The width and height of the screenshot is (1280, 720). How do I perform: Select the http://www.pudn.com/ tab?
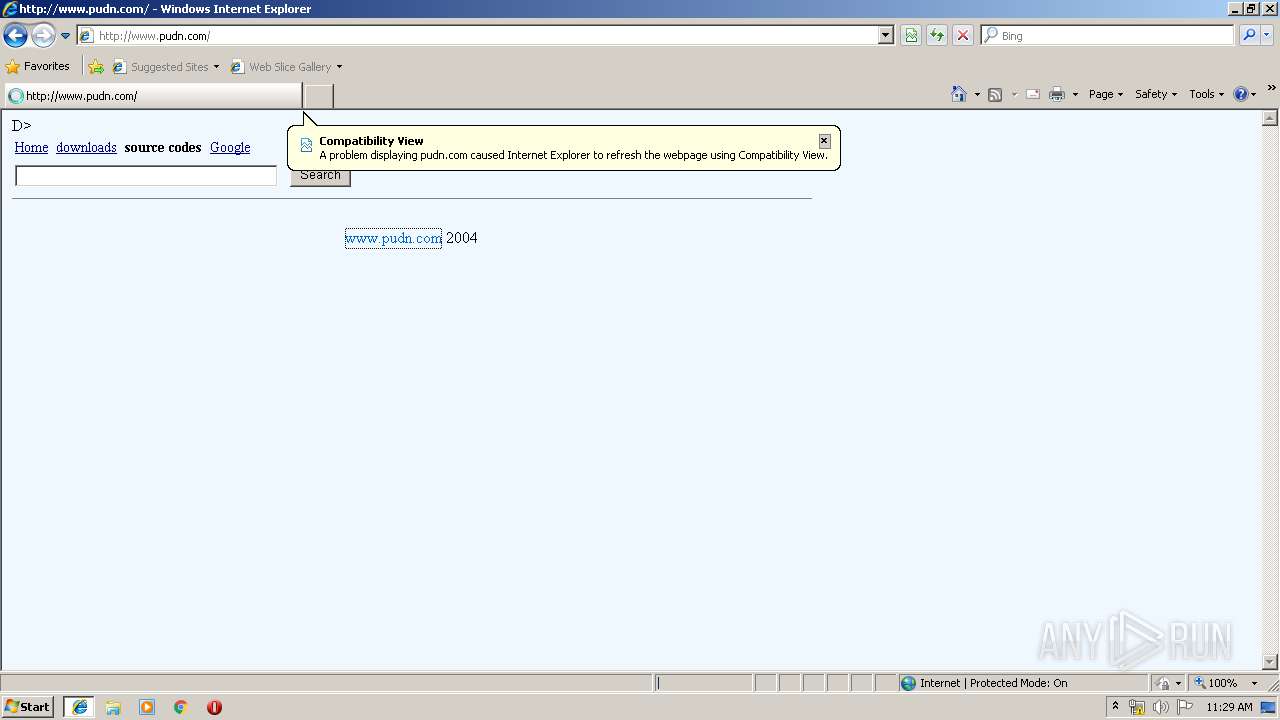(x=152, y=96)
